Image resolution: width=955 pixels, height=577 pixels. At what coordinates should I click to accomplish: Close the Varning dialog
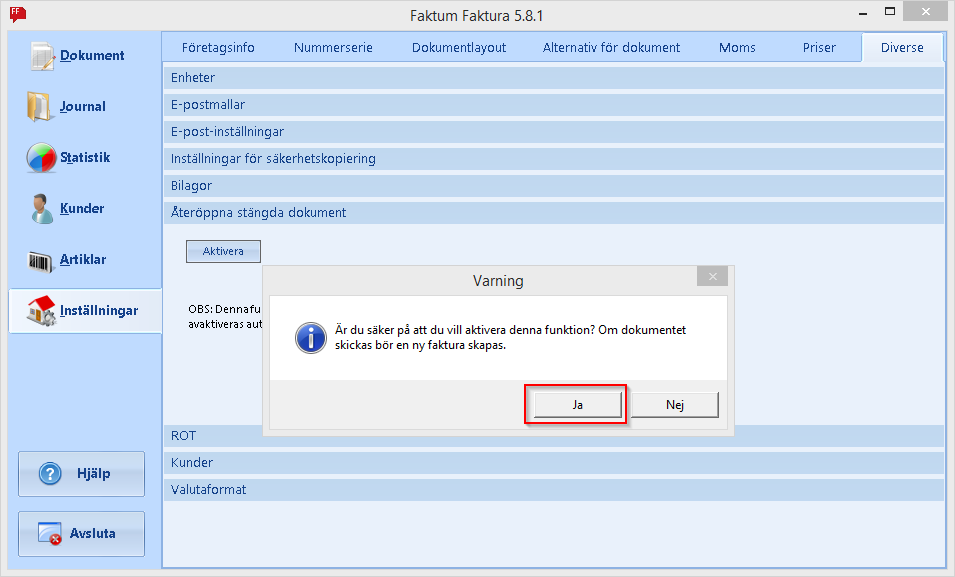tap(713, 277)
